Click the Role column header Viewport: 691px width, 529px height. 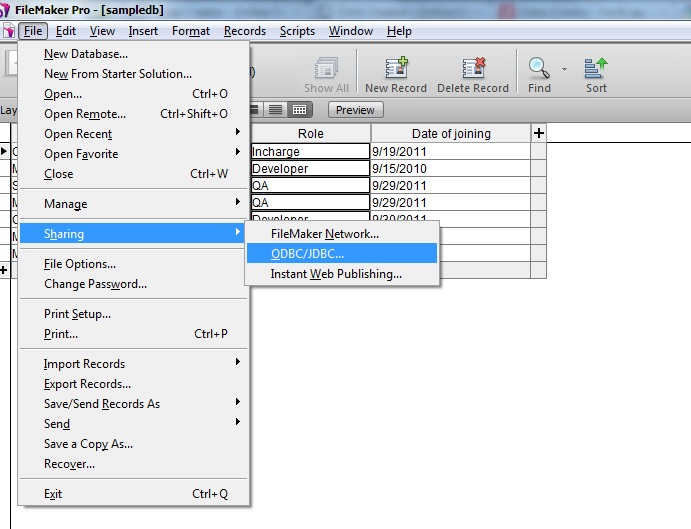coord(311,133)
